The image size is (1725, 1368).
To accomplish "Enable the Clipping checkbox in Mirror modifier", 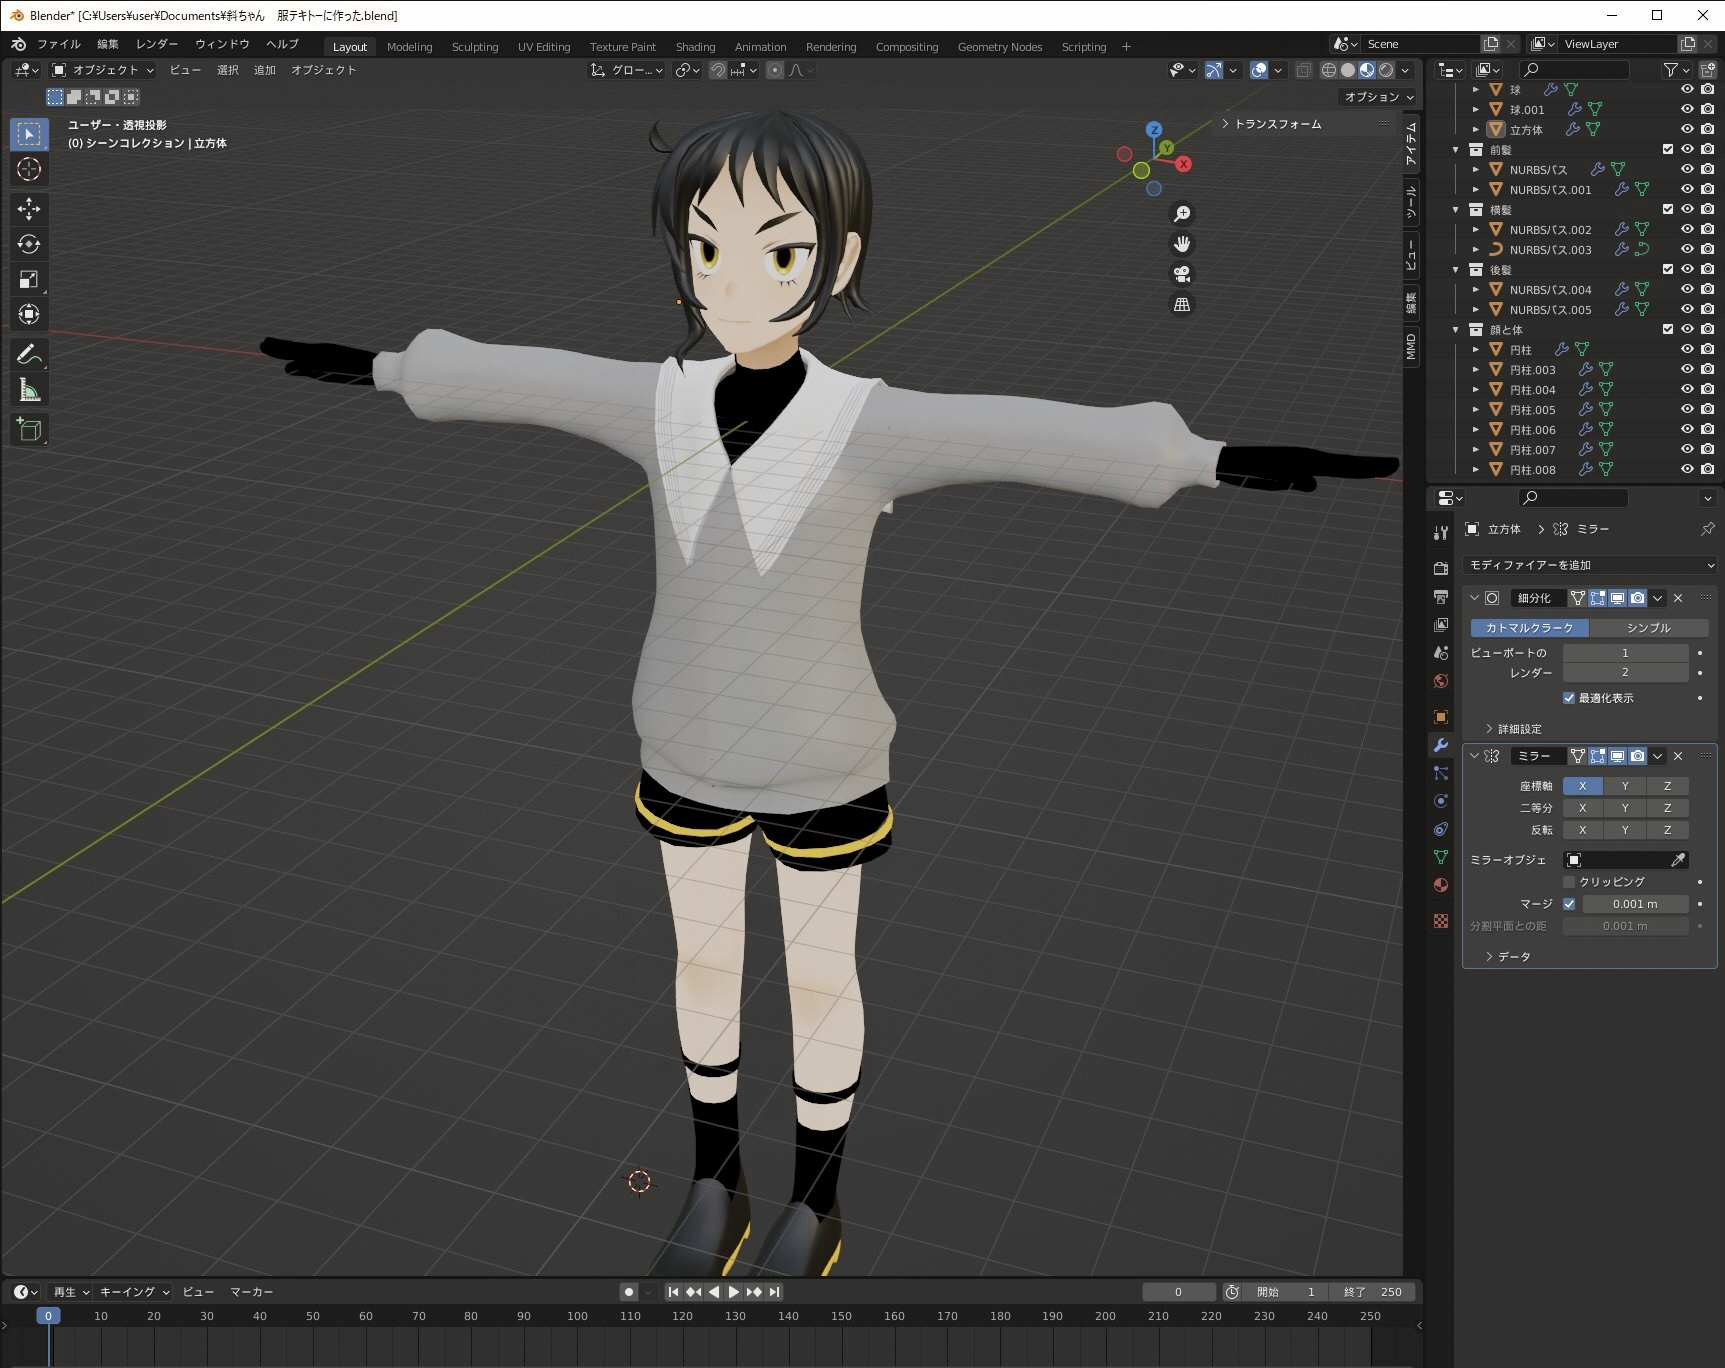I will [1569, 882].
